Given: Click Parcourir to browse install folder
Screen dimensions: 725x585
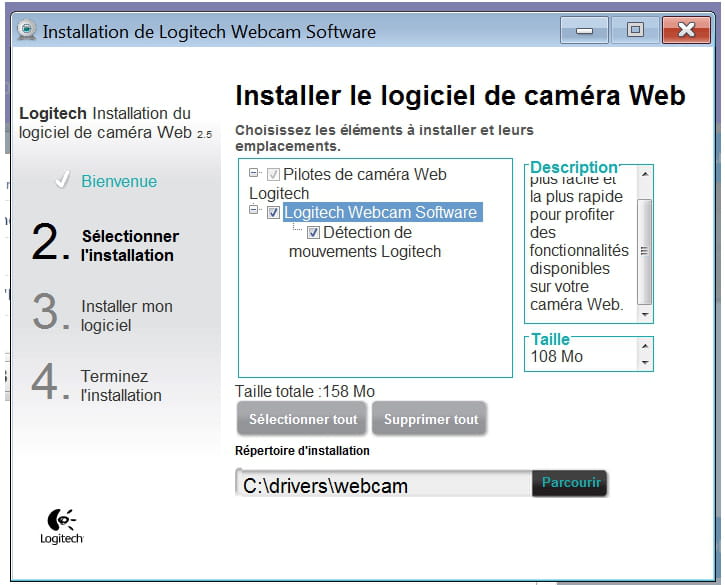Looking at the screenshot, I should (x=570, y=483).
